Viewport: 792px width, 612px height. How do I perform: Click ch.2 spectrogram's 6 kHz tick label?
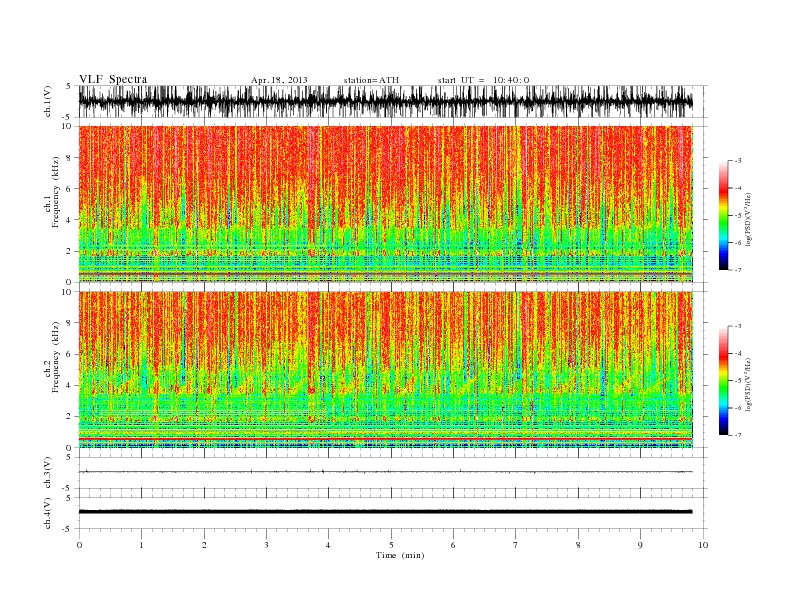point(70,354)
